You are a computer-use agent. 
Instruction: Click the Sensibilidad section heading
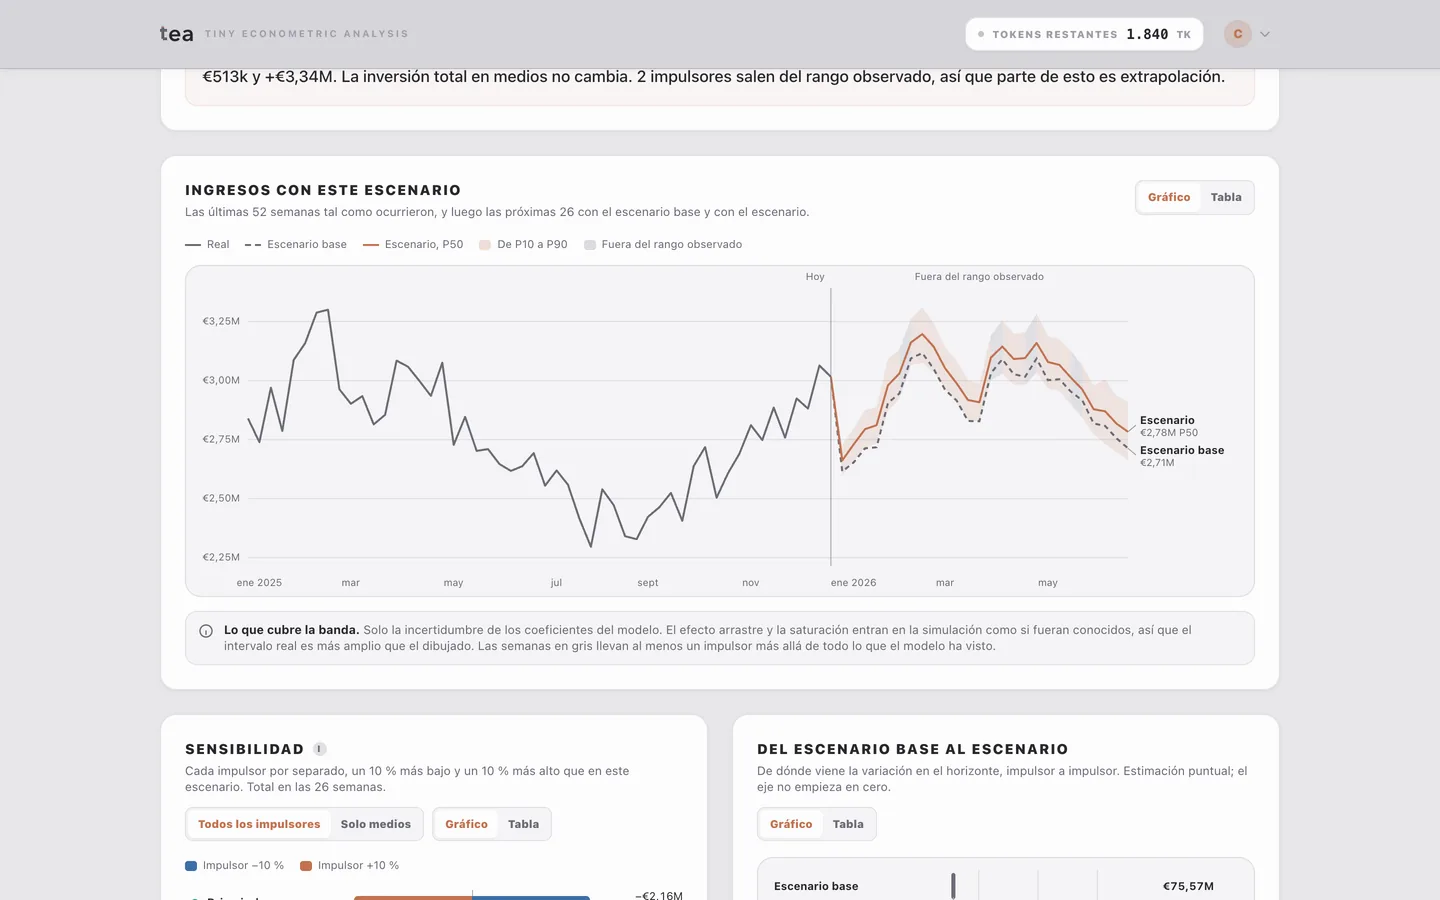click(x=245, y=749)
